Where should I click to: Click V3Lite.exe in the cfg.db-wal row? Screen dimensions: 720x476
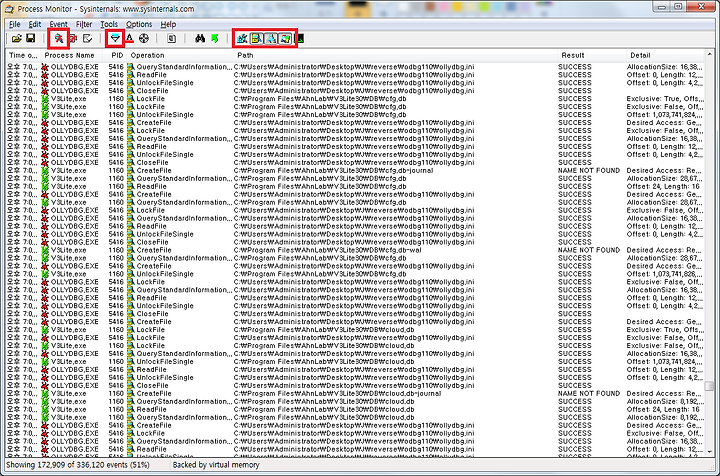pos(68,250)
